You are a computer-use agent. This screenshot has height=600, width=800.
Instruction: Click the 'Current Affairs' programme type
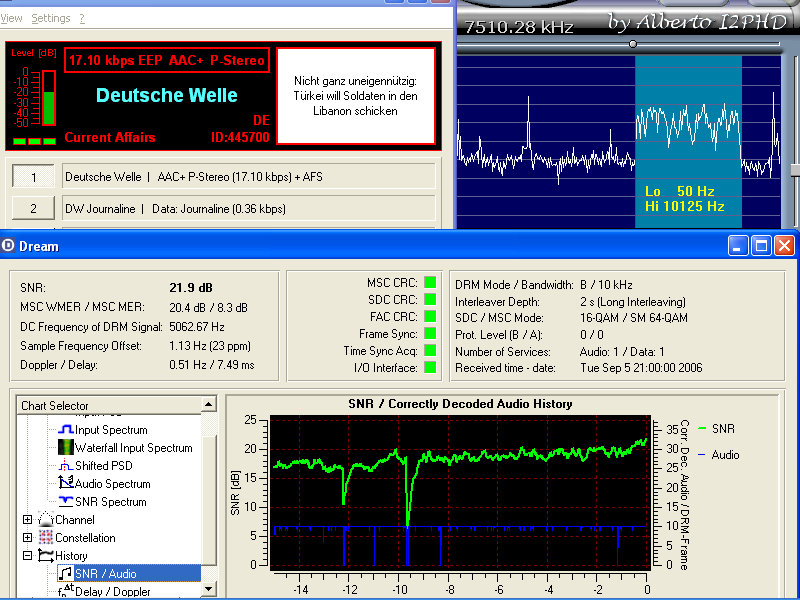(110, 137)
